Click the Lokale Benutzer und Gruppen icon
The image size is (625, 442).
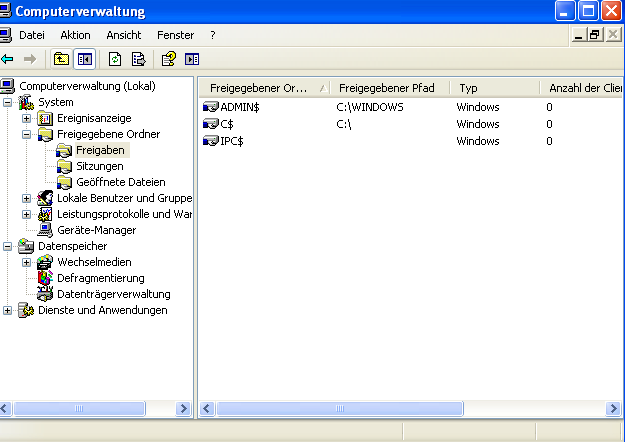[45, 198]
